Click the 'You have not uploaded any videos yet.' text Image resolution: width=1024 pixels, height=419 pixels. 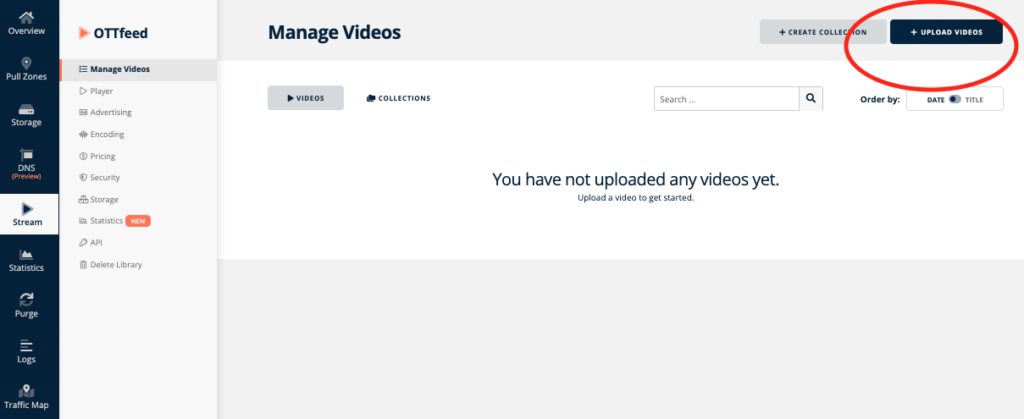click(635, 179)
